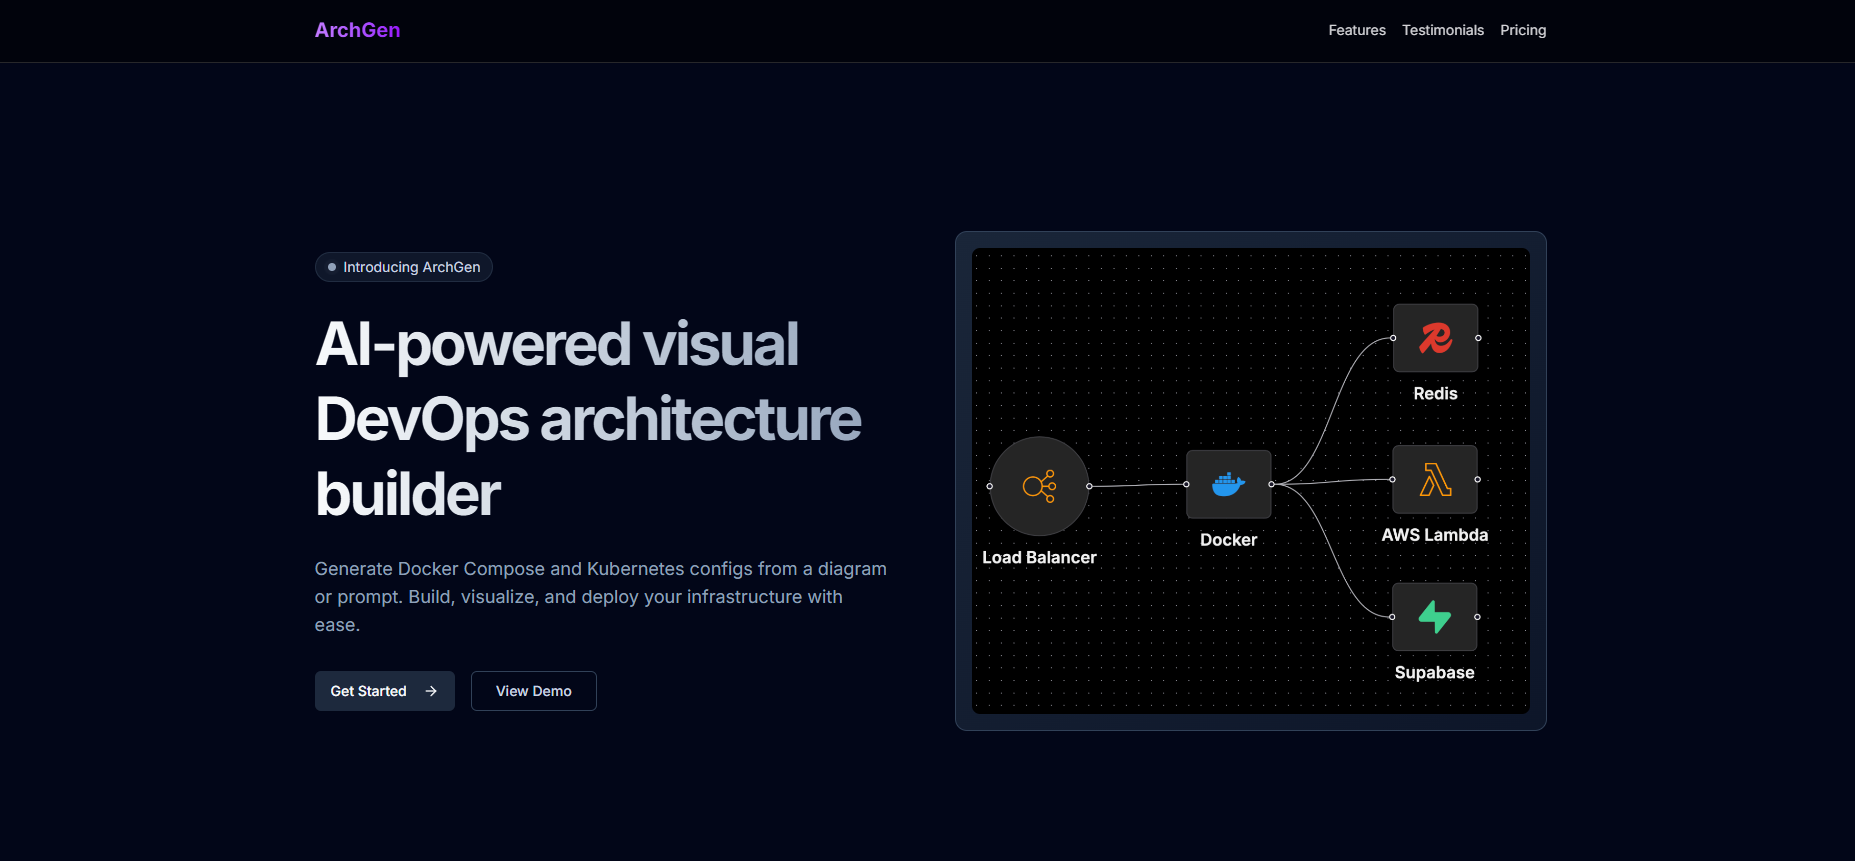The width and height of the screenshot is (1855, 861).
Task: Click the arrow icon in Get Started
Action: point(431,691)
